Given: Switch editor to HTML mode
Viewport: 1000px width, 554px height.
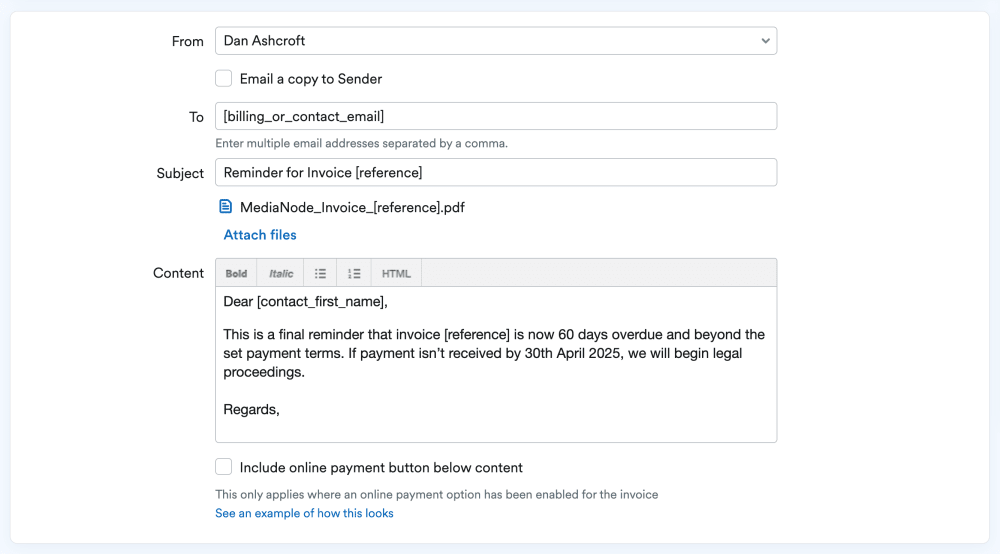Looking at the screenshot, I should click(396, 273).
